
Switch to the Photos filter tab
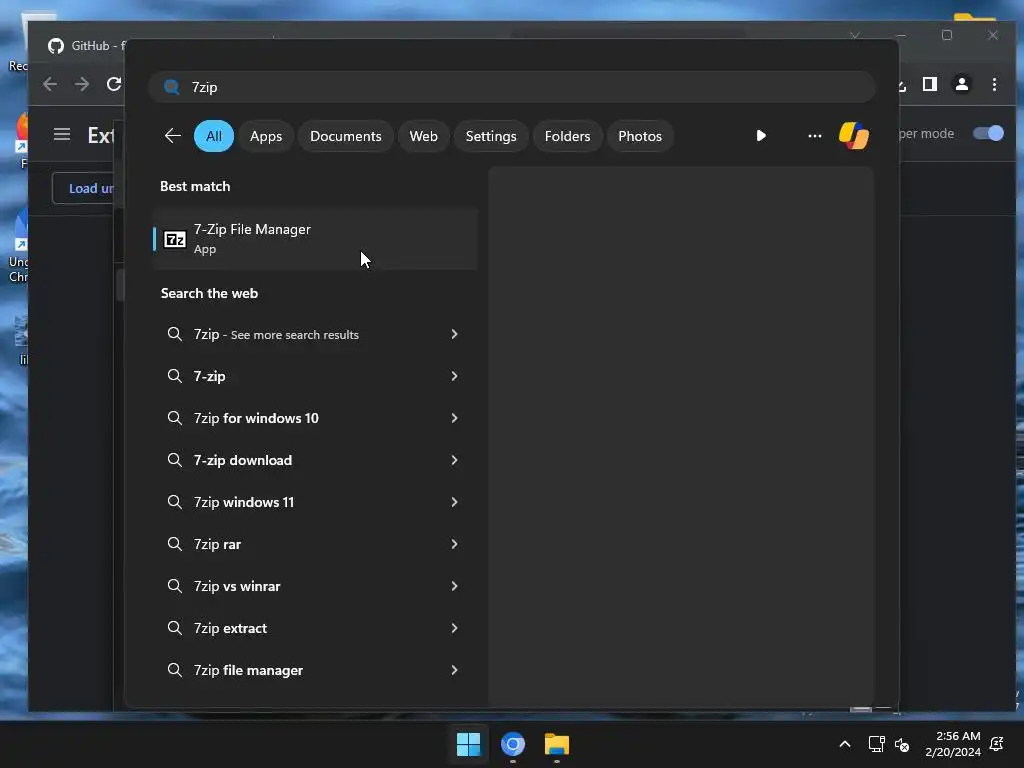(x=640, y=136)
